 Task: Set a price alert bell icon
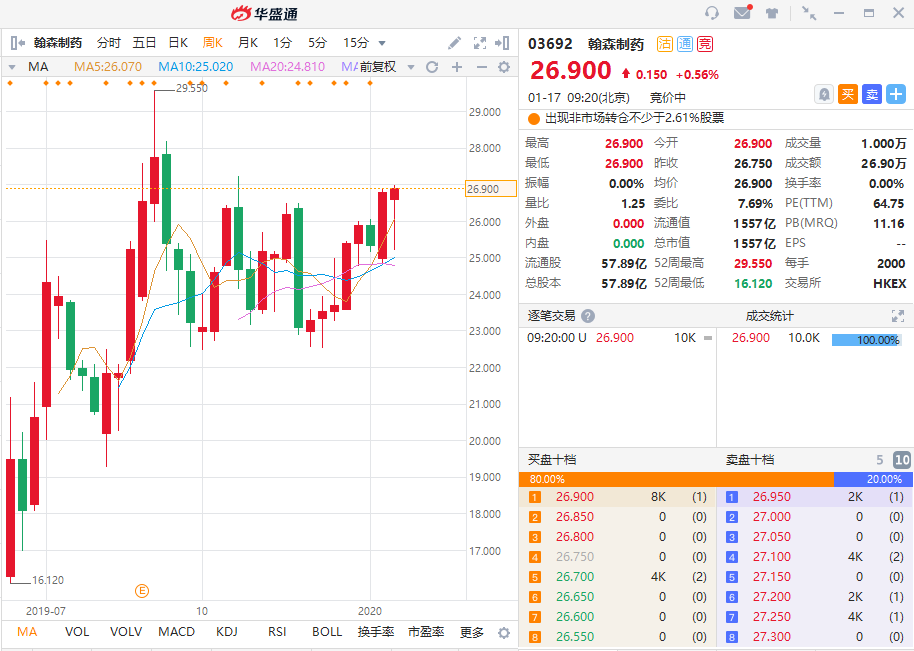(824, 94)
